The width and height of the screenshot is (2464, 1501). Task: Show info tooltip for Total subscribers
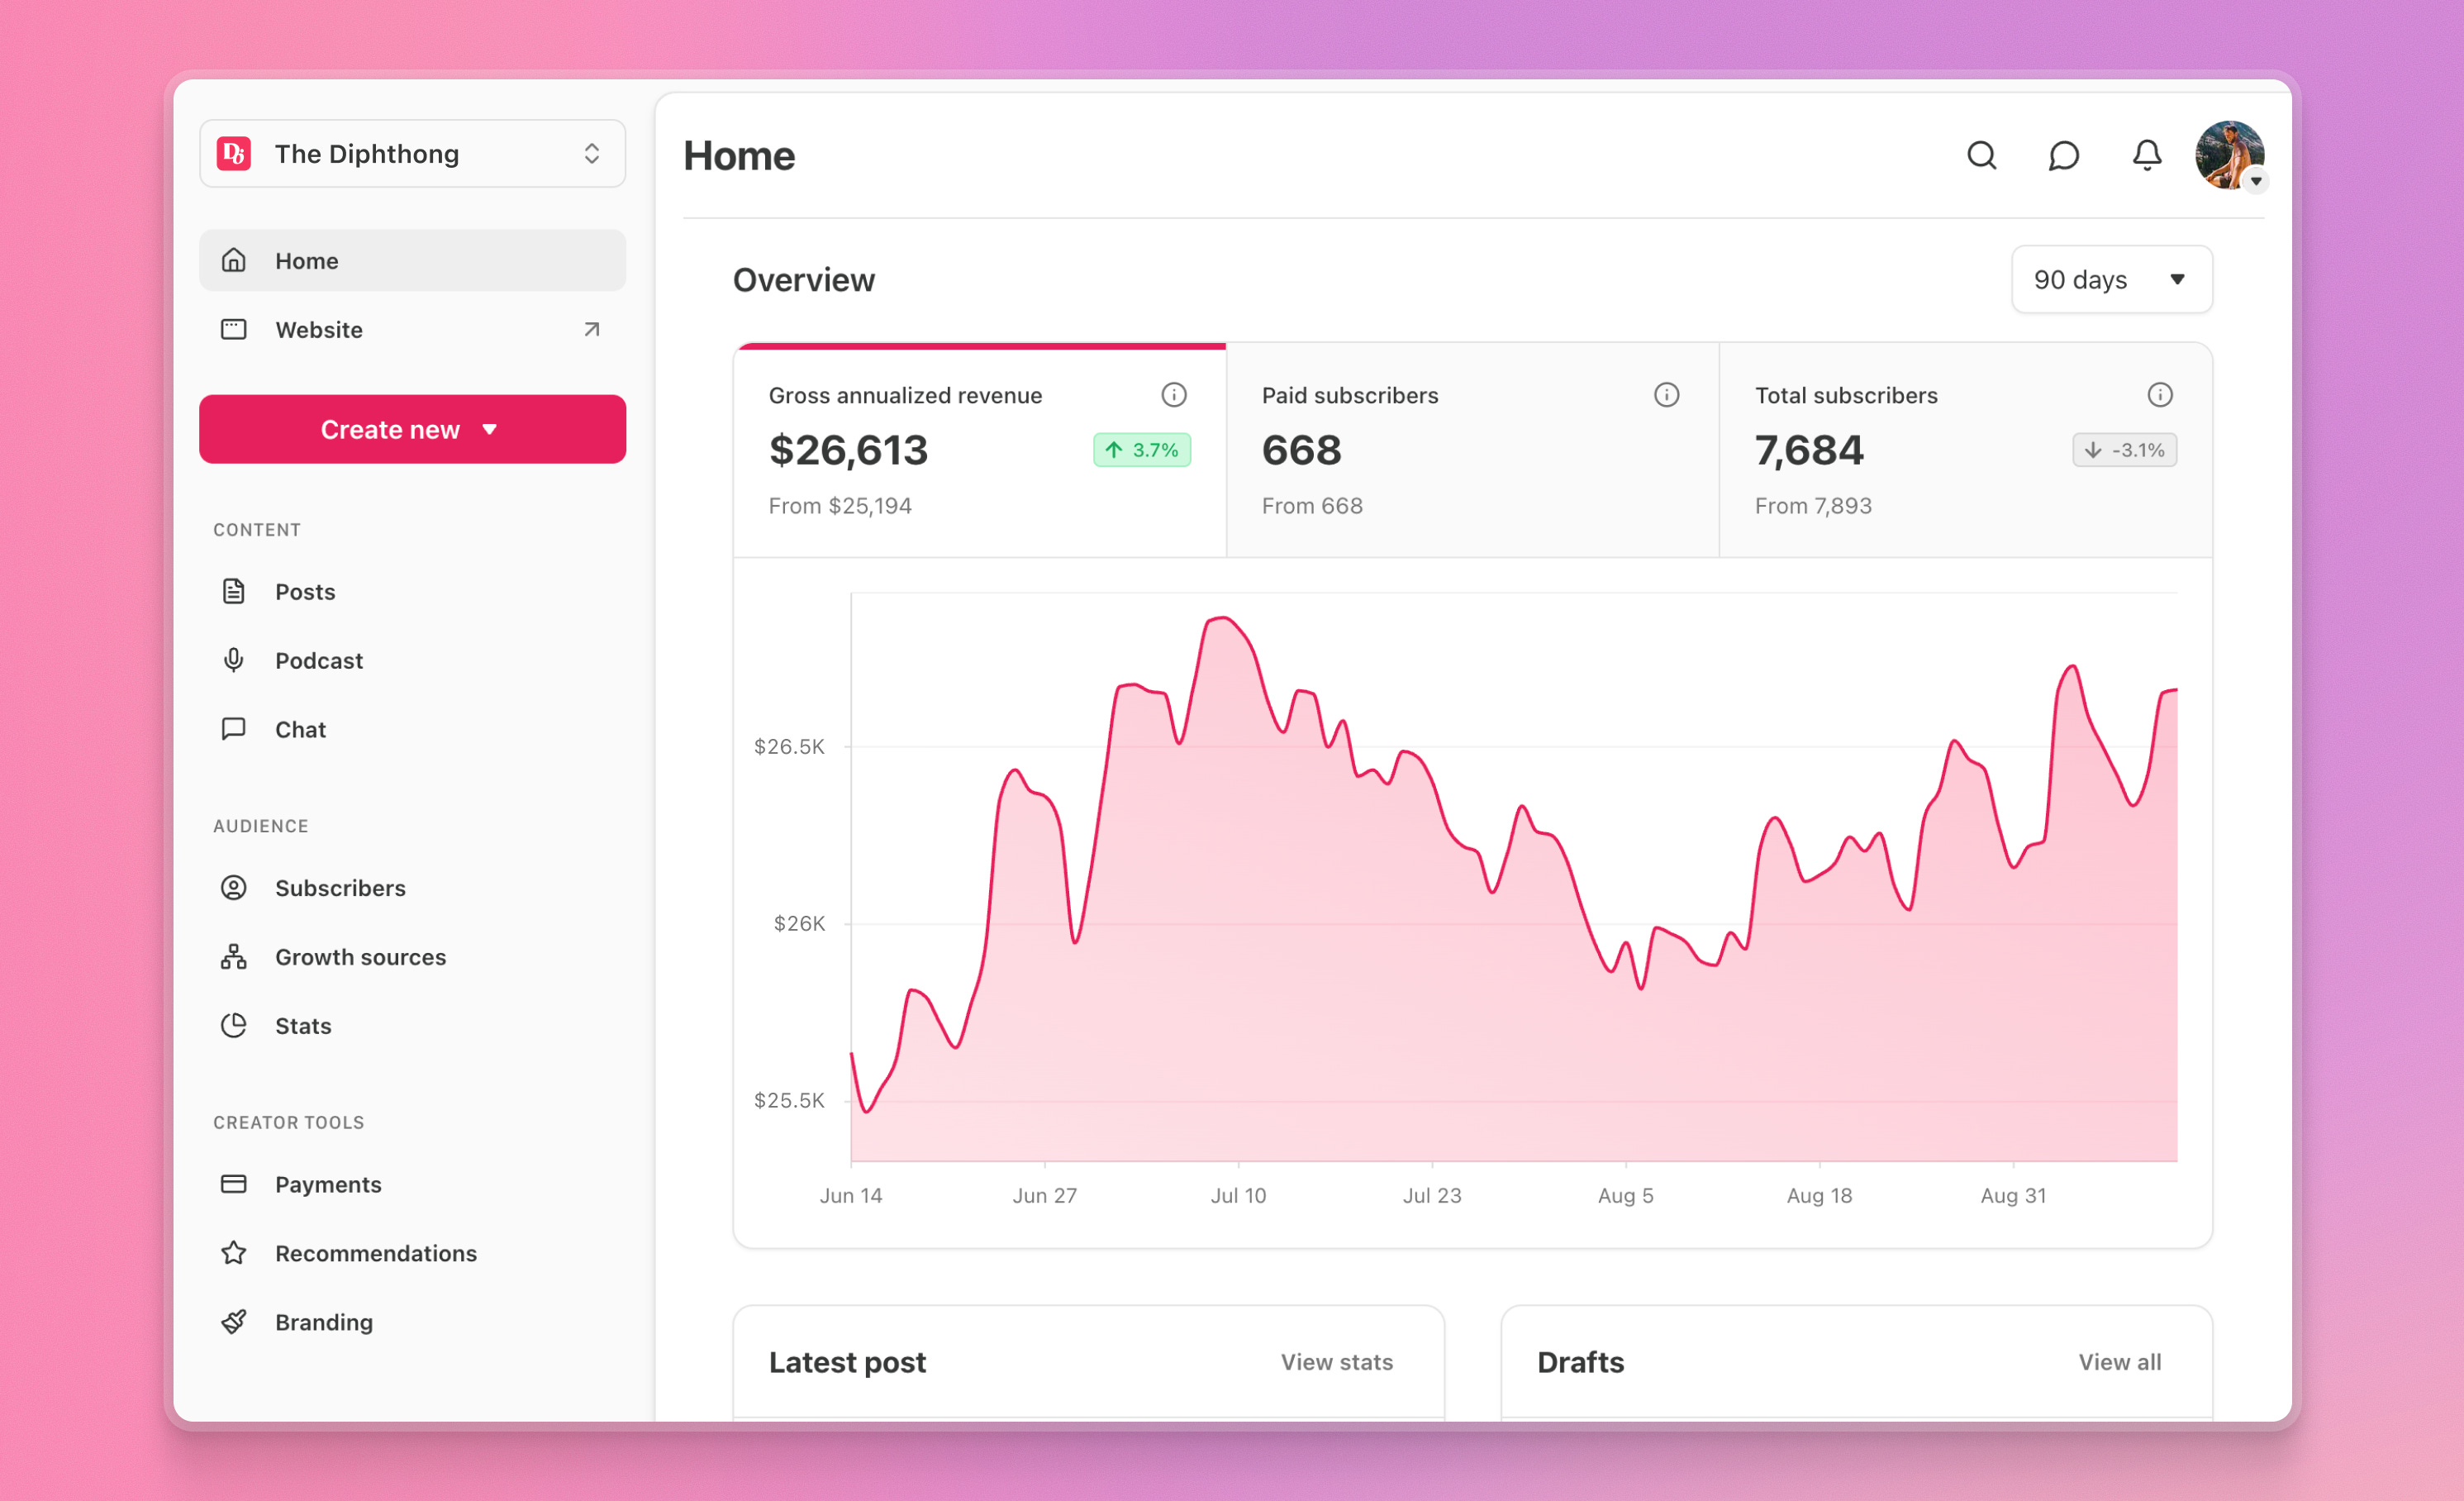click(2160, 394)
